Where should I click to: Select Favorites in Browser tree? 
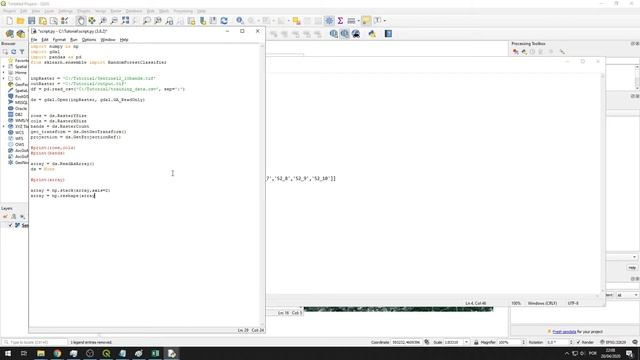tap(18, 60)
